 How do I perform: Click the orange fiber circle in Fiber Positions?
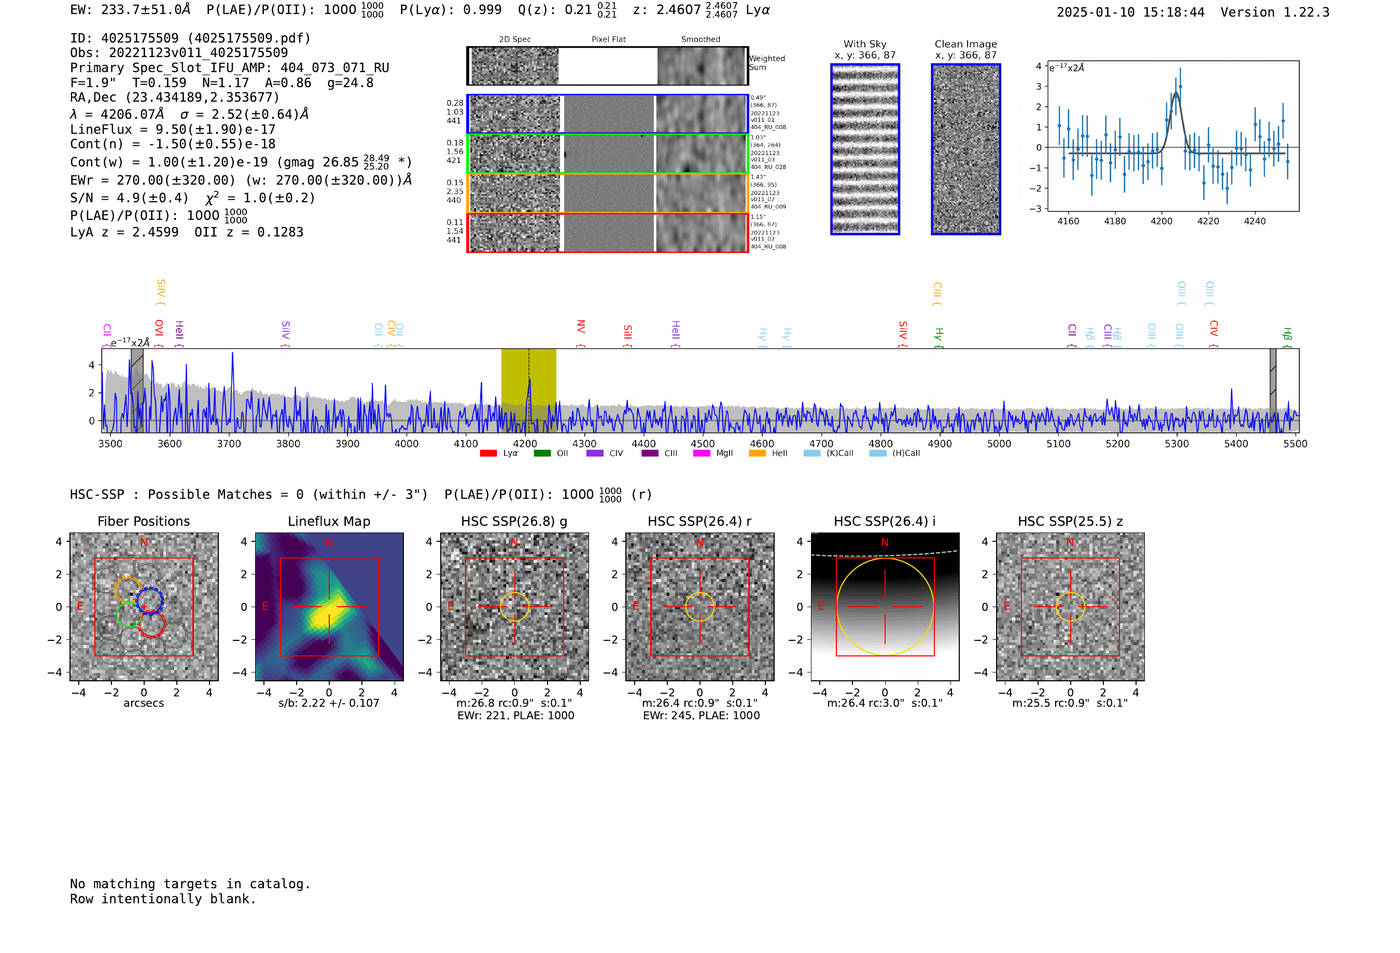[x=127, y=589]
